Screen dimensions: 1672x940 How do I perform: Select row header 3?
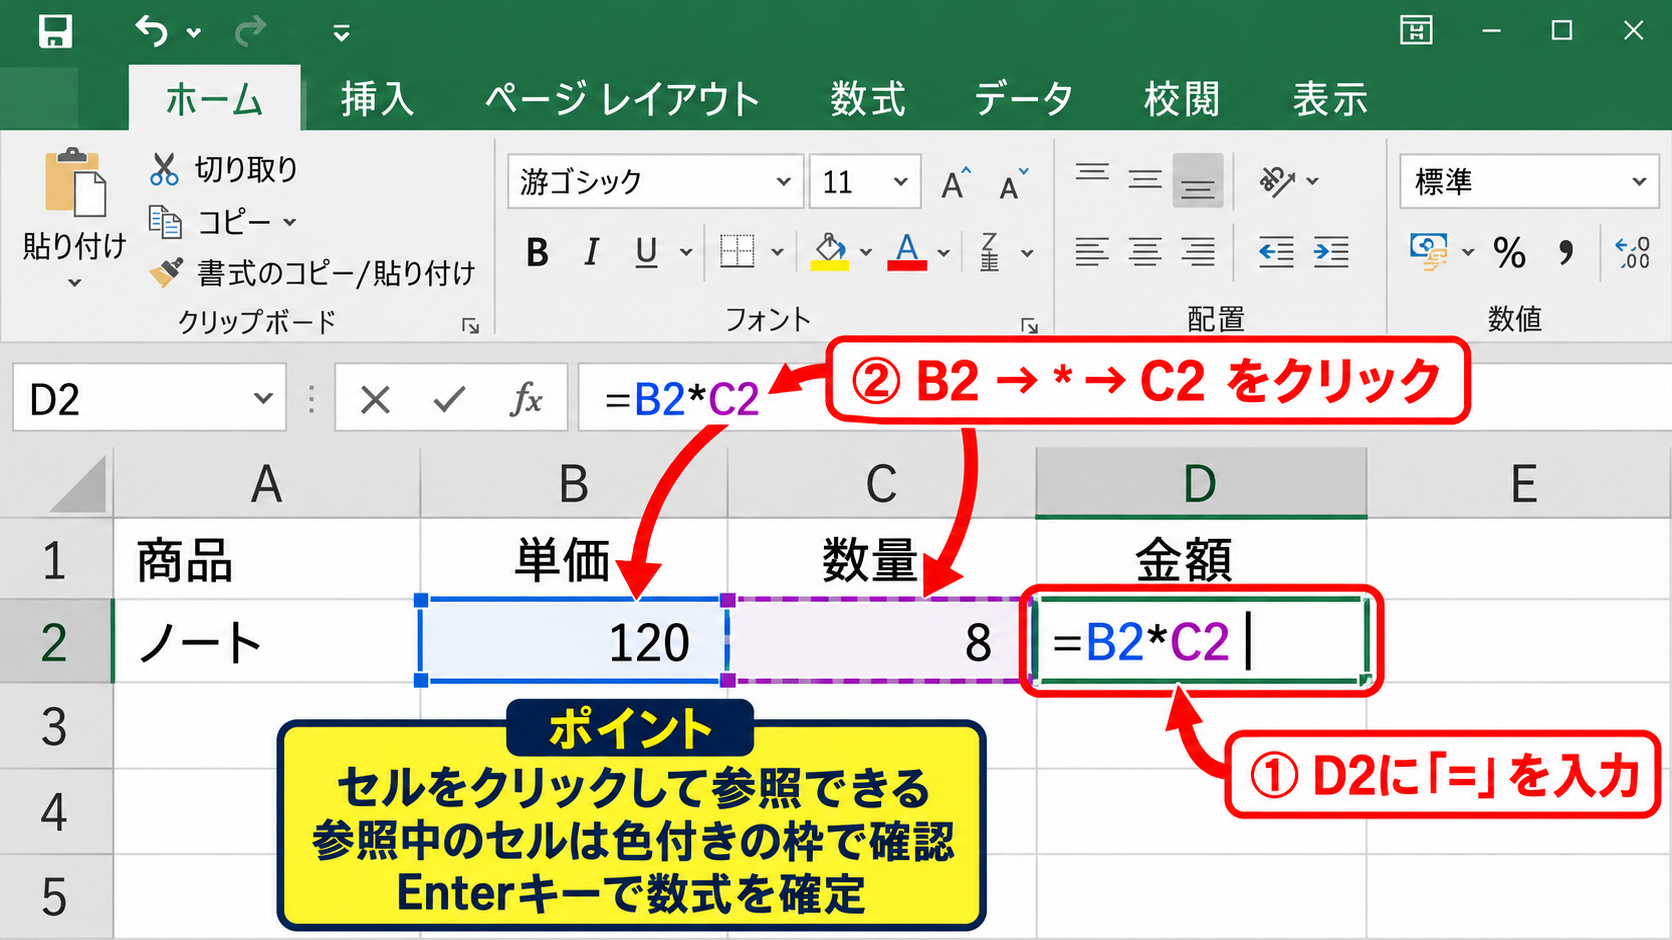[x=55, y=726]
